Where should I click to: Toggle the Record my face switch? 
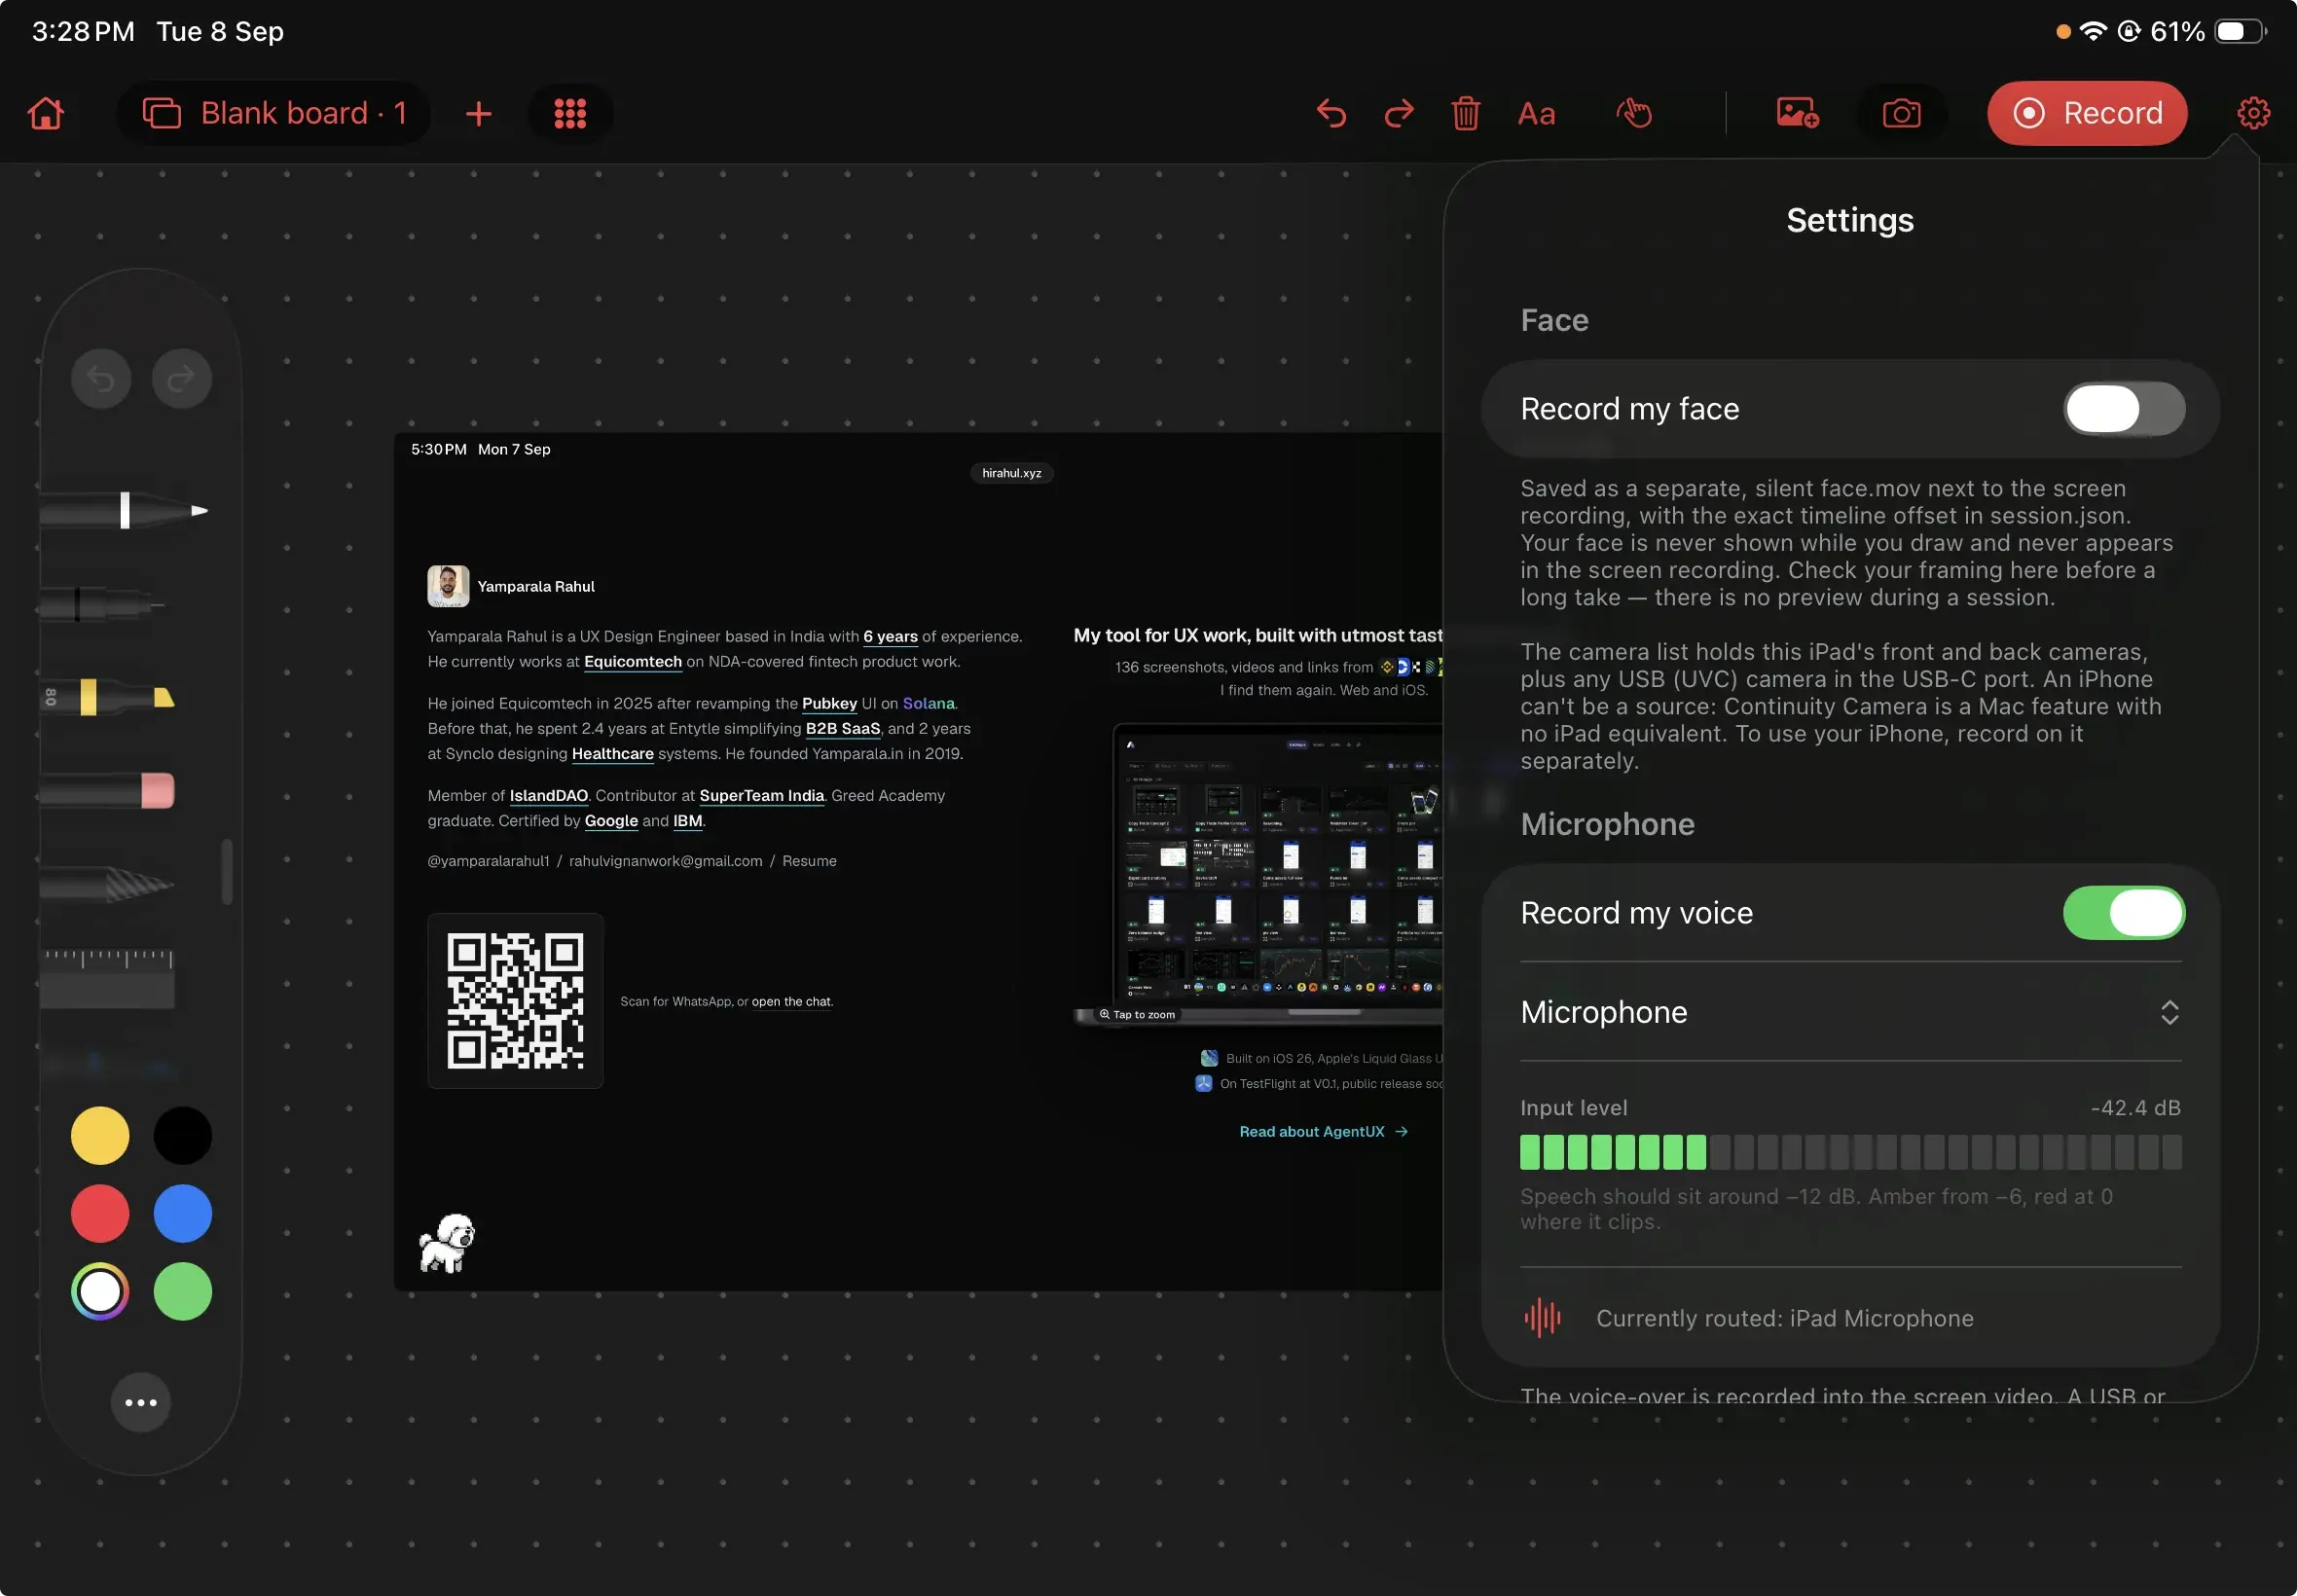2123,409
